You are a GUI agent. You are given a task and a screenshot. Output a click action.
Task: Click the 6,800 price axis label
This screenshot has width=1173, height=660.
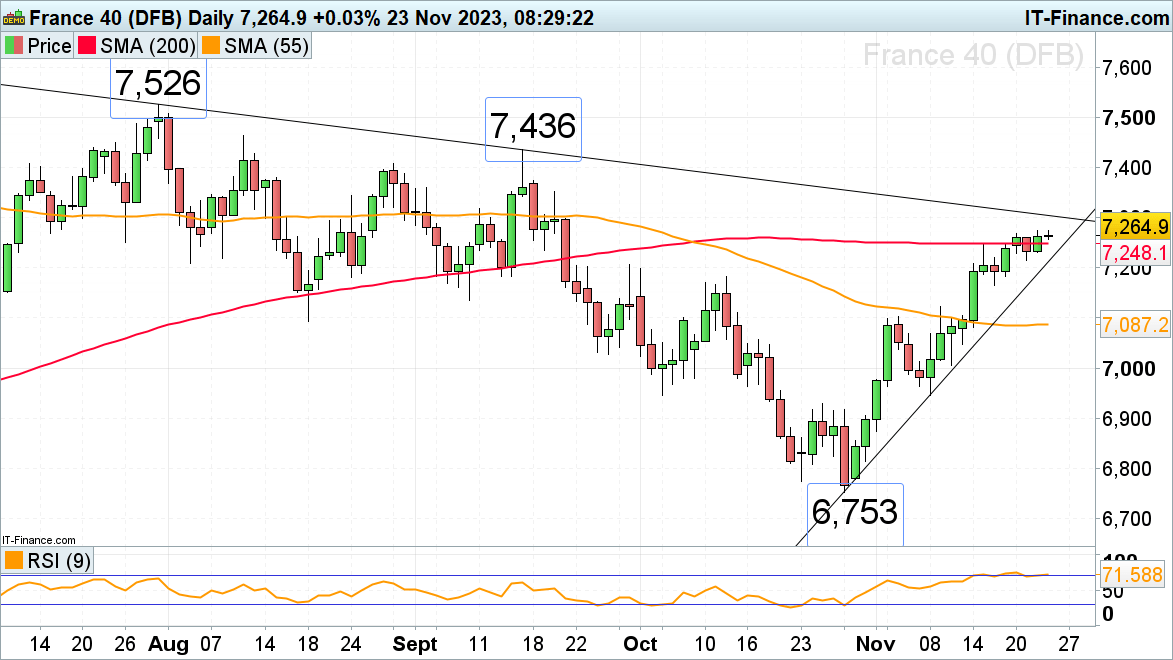tap(1127, 468)
